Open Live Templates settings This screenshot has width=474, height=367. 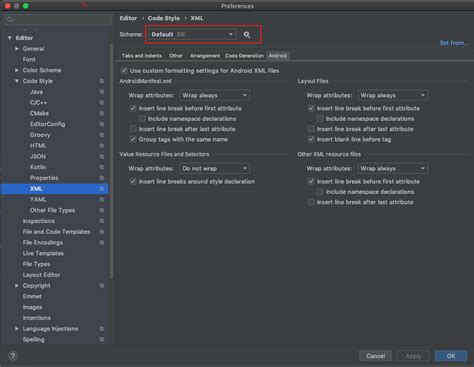click(43, 253)
